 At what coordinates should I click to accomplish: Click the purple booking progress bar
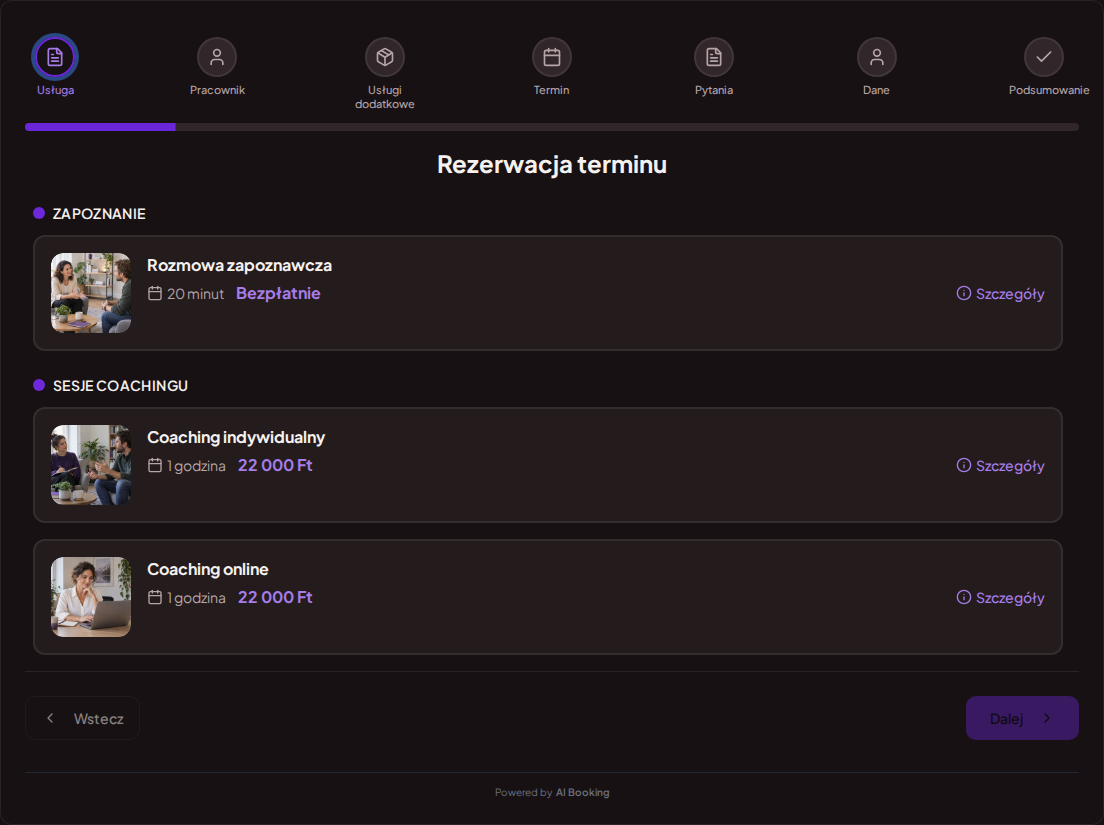pyautogui.click(x=100, y=127)
